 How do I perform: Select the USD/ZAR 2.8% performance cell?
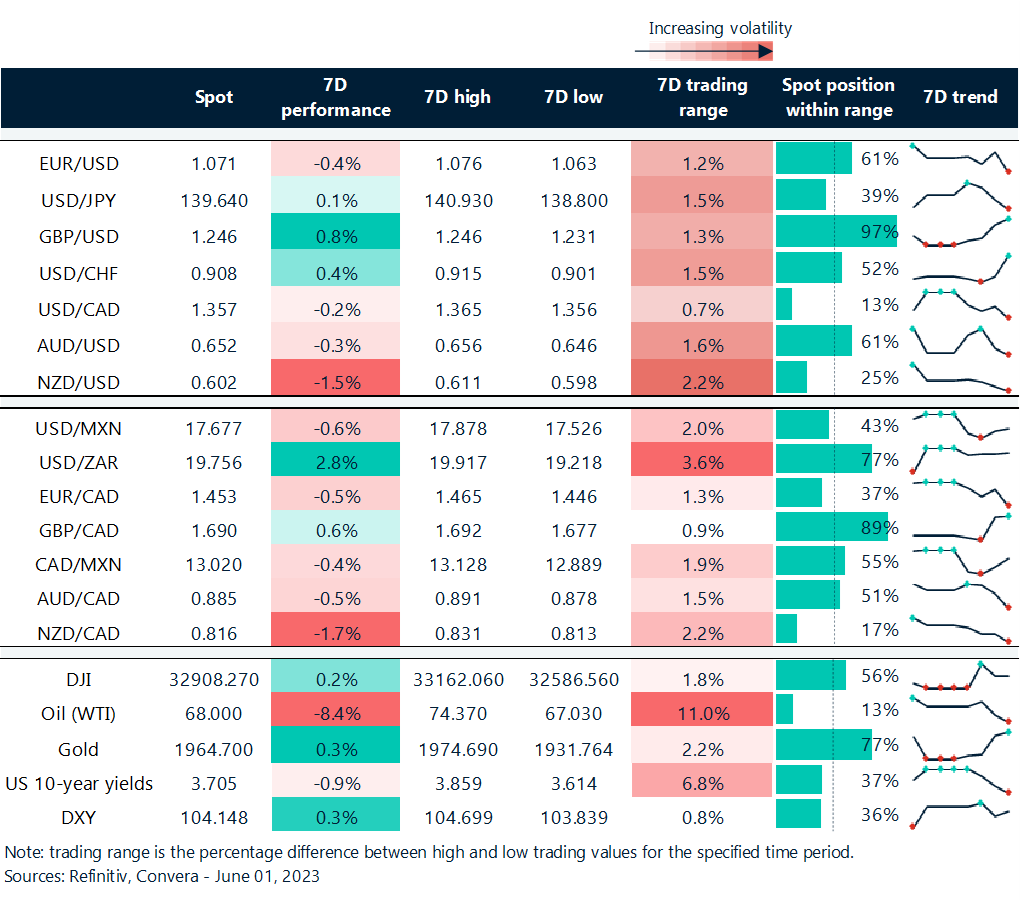click(335, 461)
